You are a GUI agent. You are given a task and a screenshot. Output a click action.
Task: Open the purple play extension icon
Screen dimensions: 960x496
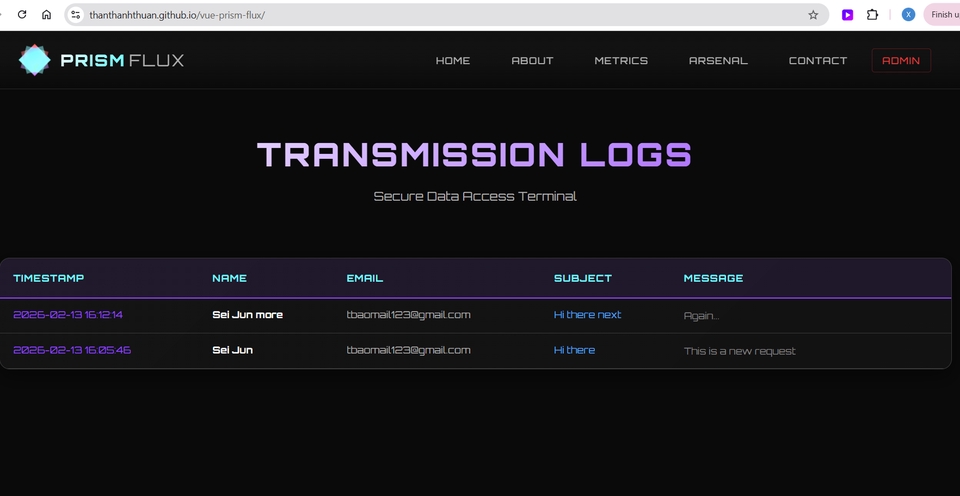pyautogui.click(x=847, y=15)
